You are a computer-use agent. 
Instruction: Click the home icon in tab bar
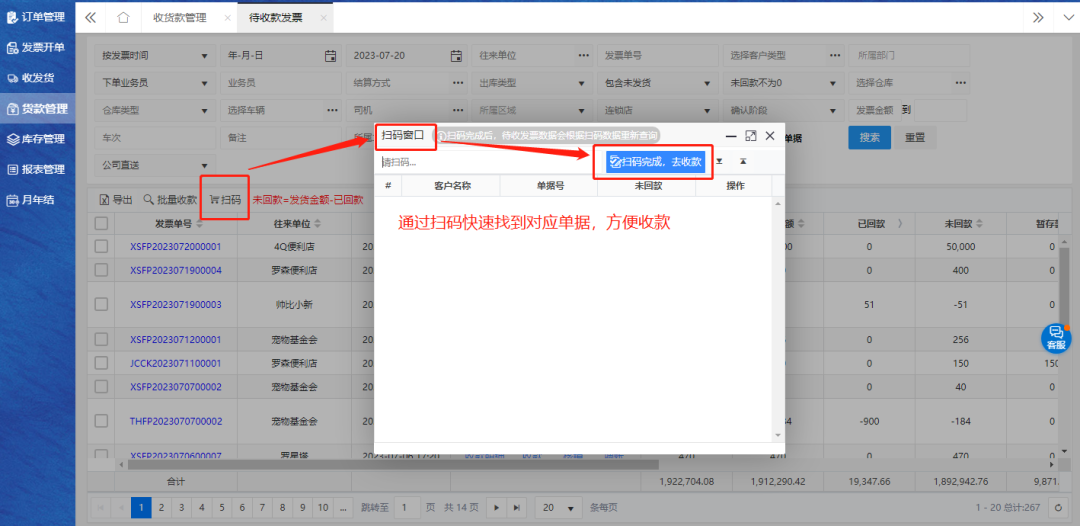[x=123, y=17]
